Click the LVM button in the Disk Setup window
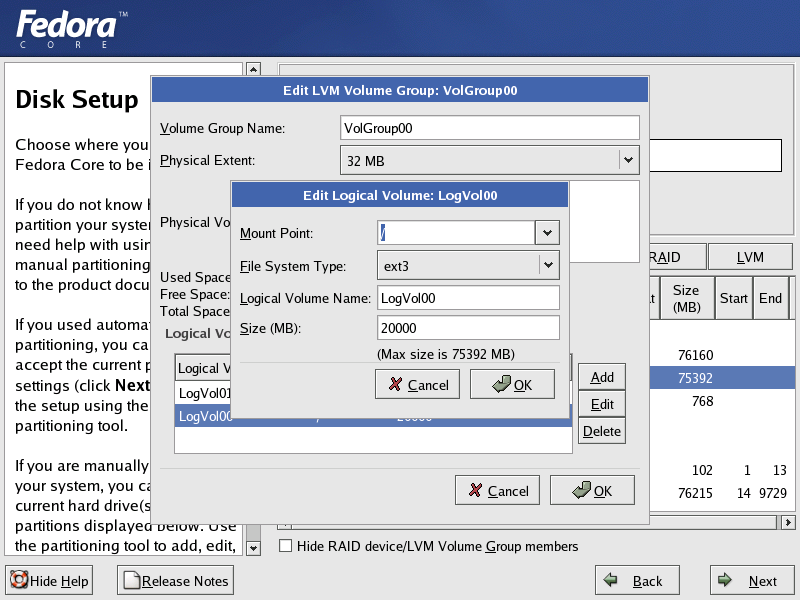This screenshot has height=600, width=800. pos(750,257)
